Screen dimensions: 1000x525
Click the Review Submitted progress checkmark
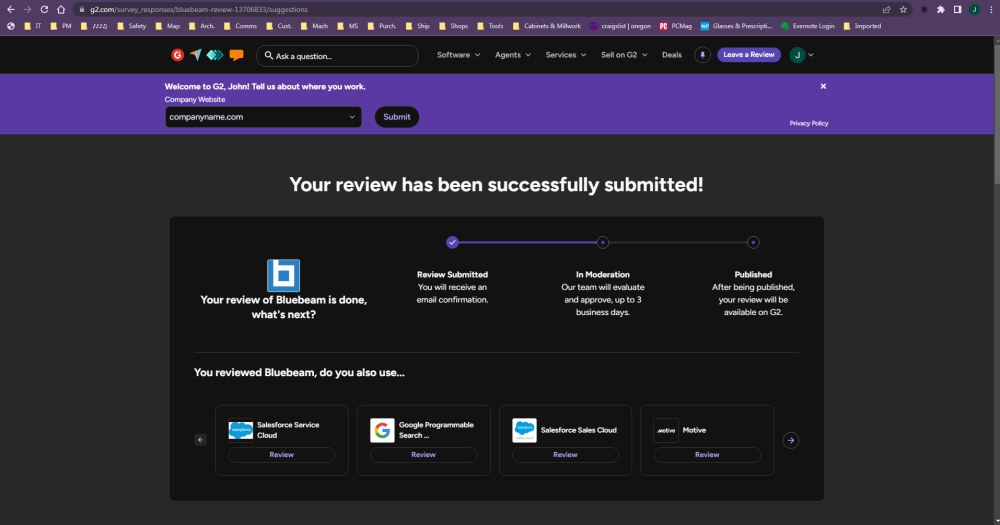pyautogui.click(x=452, y=242)
